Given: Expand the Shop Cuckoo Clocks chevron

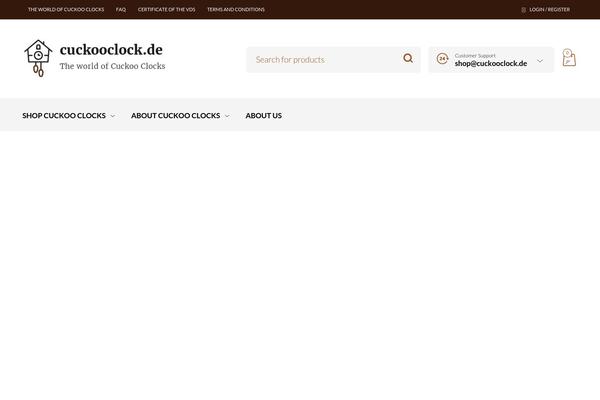Looking at the screenshot, I should click(x=112, y=116).
